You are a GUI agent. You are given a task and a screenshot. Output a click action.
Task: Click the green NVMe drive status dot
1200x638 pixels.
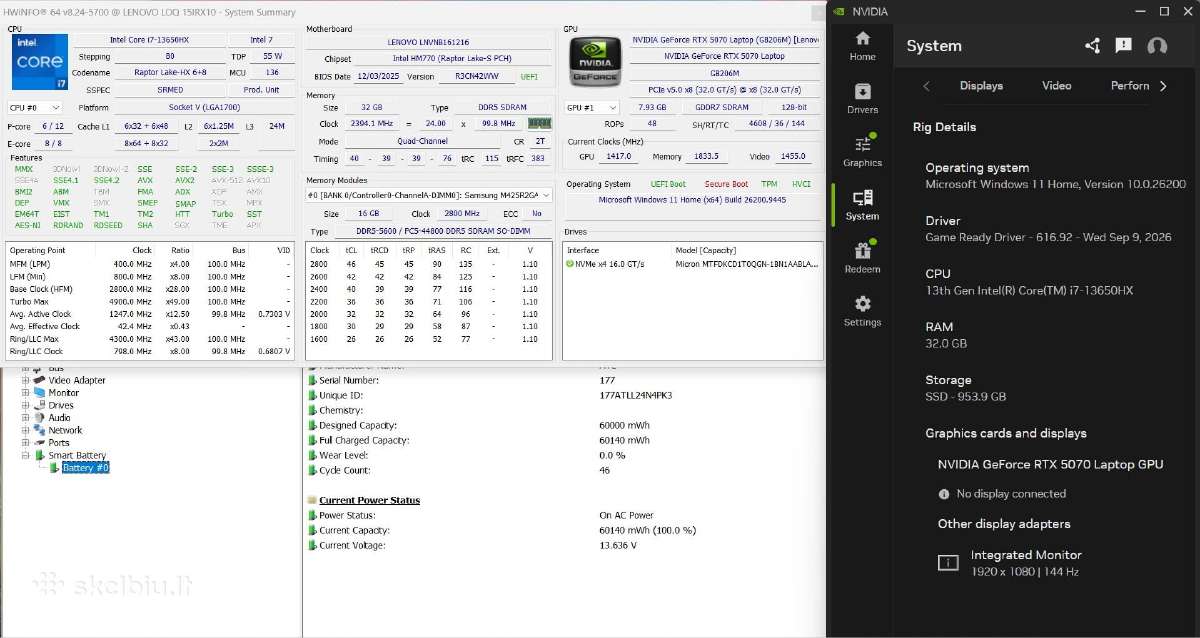(568, 264)
